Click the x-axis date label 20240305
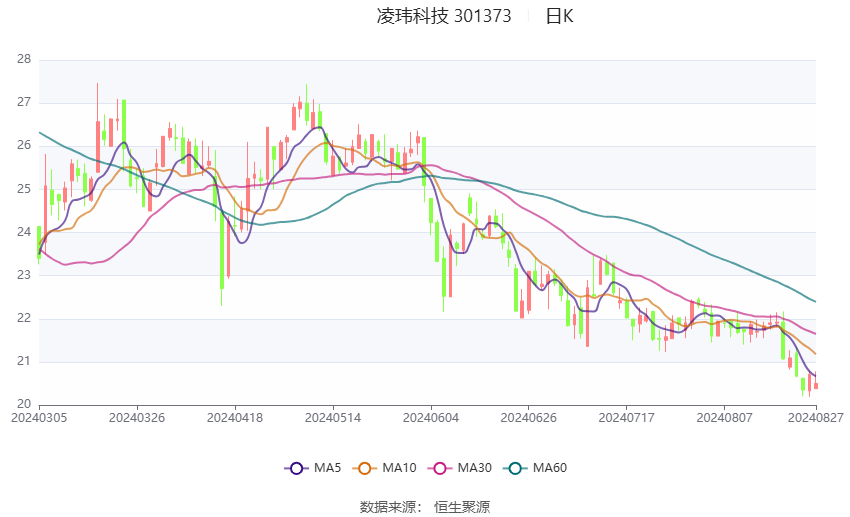 (x=39, y=418)
